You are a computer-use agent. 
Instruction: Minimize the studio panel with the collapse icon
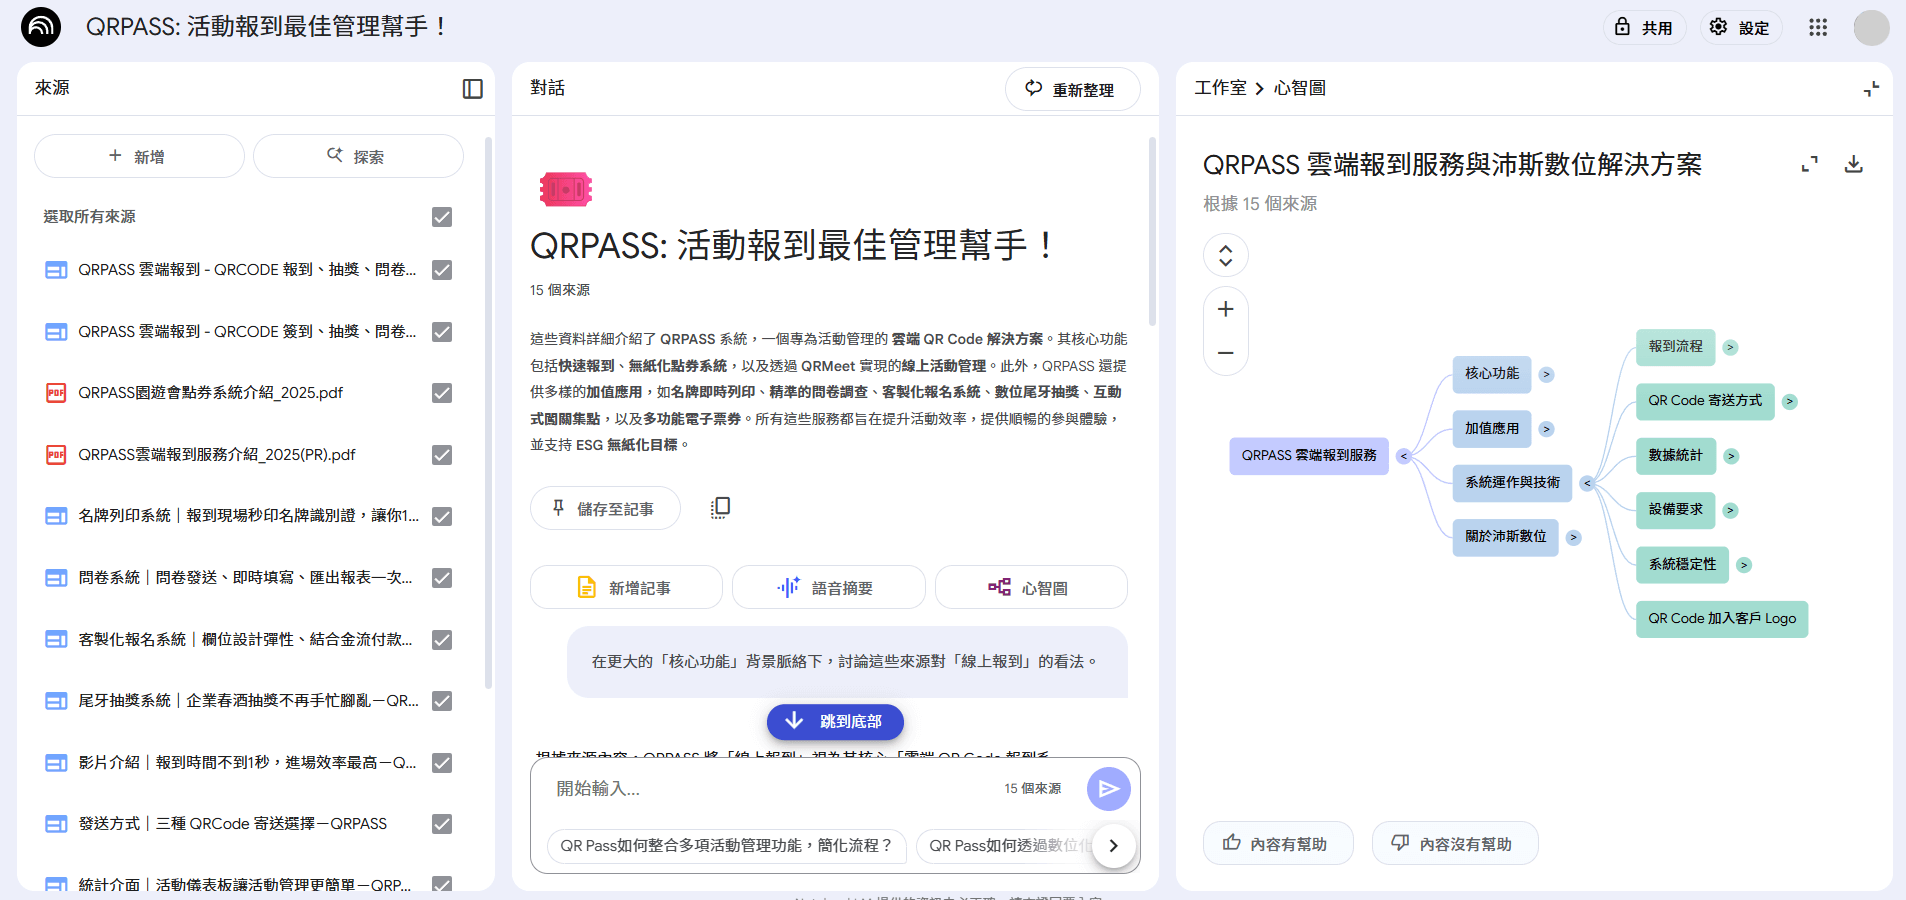point(1871,89)
